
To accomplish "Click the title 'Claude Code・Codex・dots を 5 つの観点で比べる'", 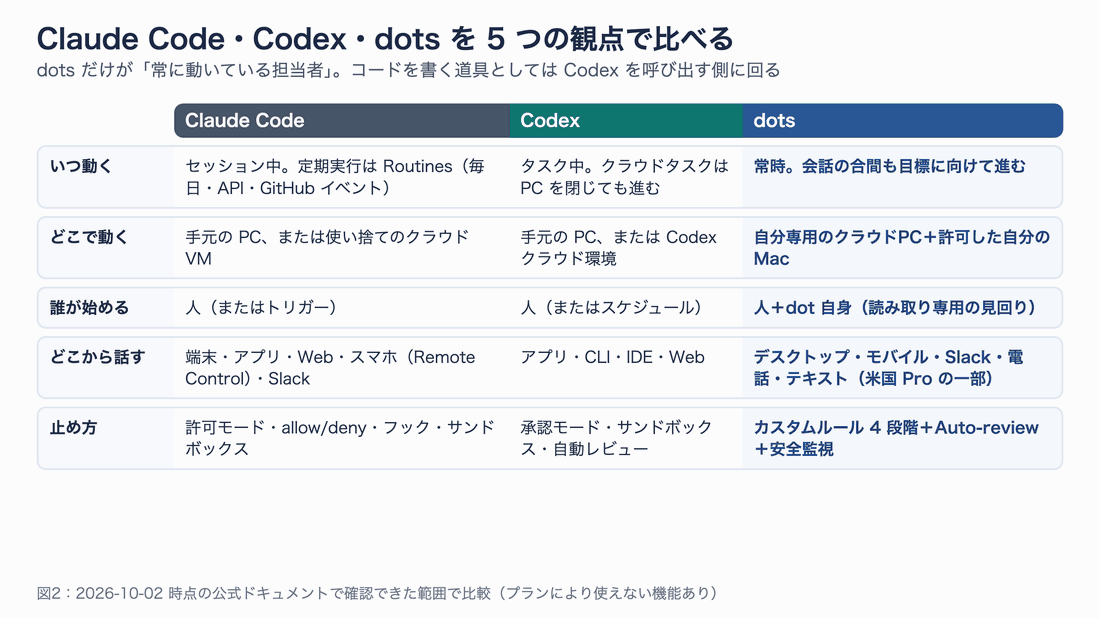I will pyautogui.click(x=385, y=39).
